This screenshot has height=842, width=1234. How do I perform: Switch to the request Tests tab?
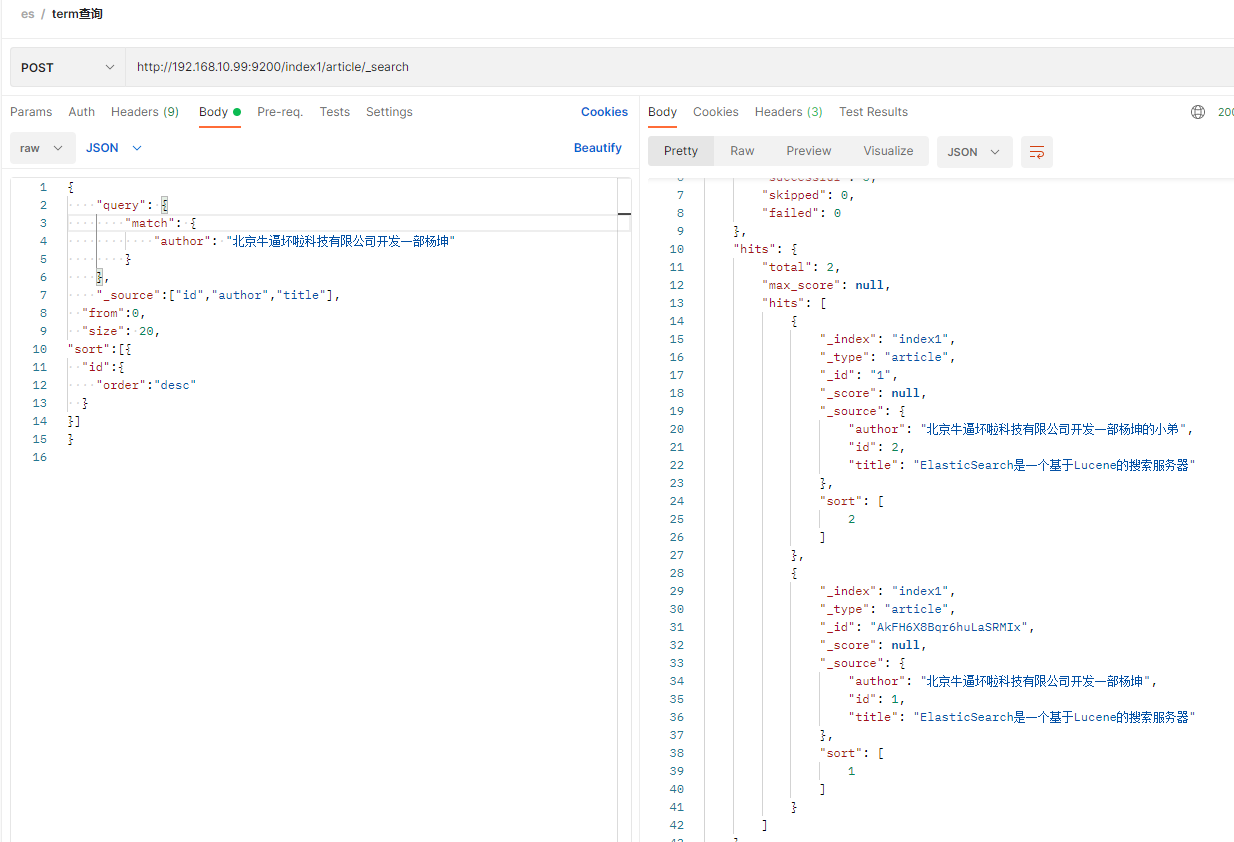pyautogui.click(x=335, y=112)
